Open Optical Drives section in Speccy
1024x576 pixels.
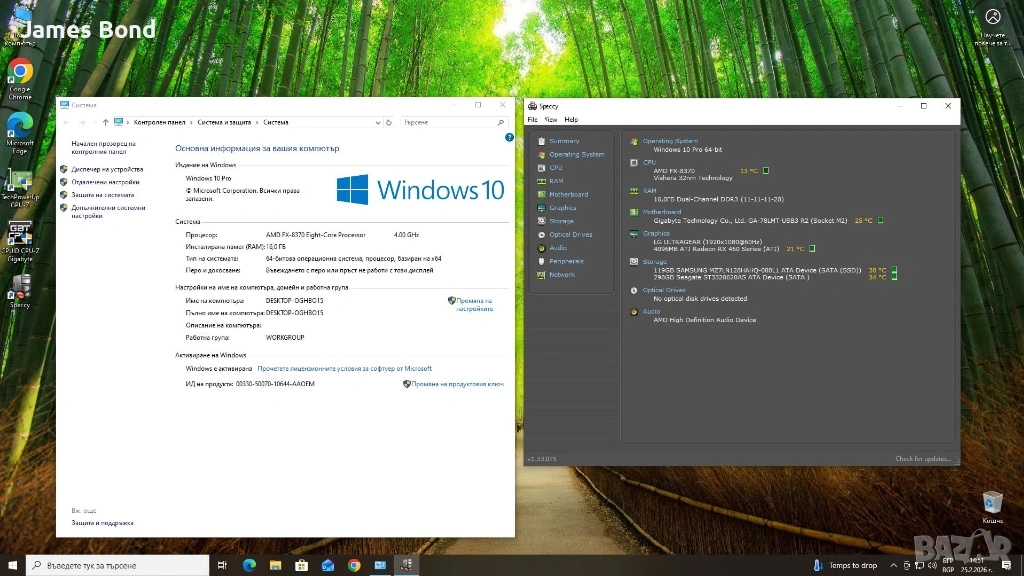pyautogui.click(x=570, y=235)
